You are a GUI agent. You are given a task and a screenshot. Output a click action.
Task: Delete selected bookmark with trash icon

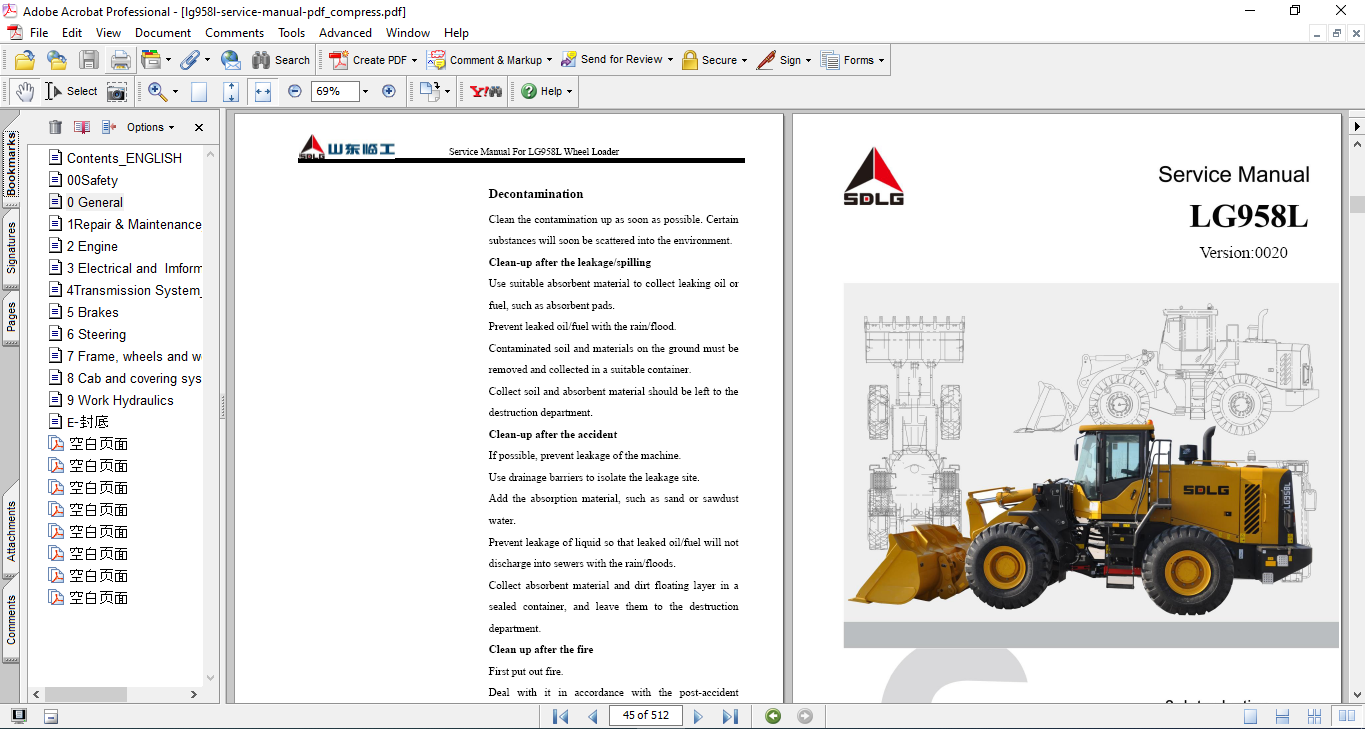pos(55,127)
